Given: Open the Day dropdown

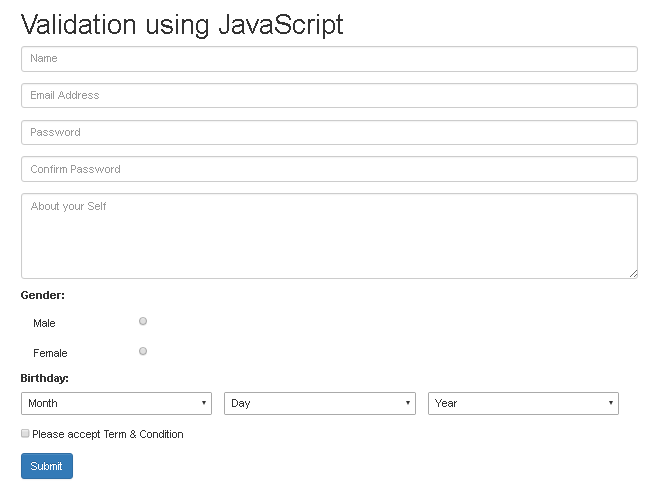Looking at the screenshot, I should [320, 403].
